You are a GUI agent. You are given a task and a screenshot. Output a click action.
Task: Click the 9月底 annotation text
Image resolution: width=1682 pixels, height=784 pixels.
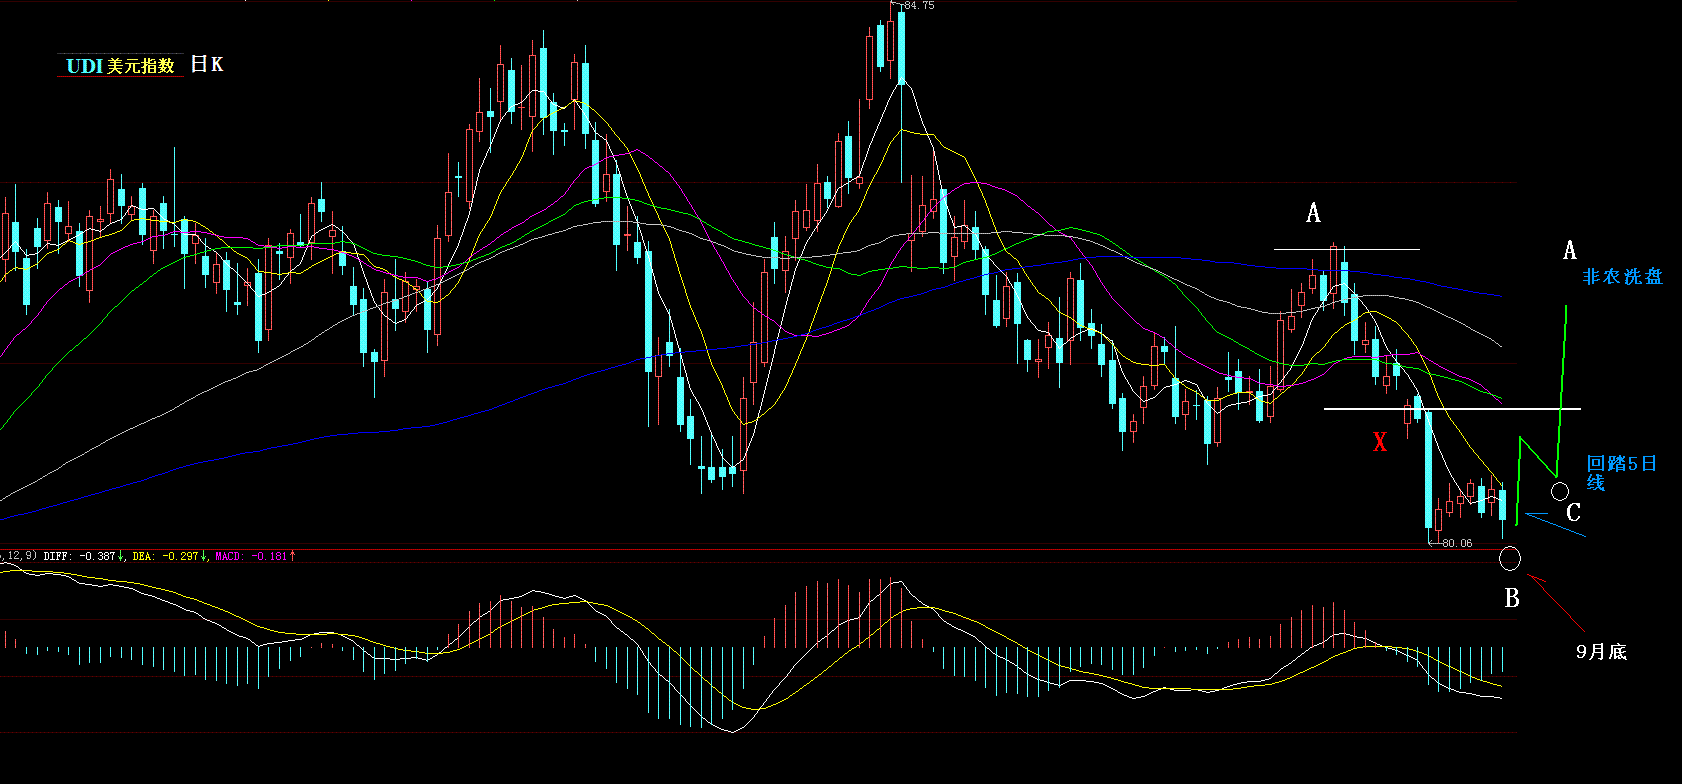[x=1601, y=652]
